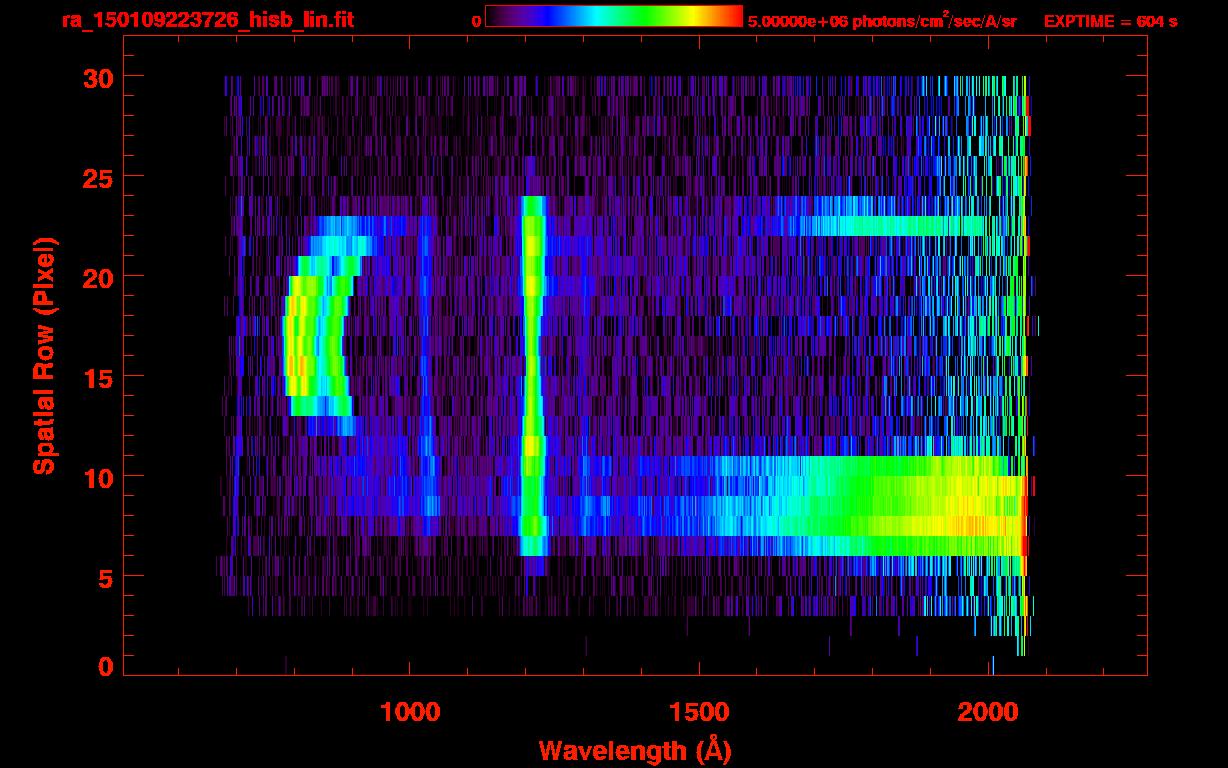The width and height of the screenshot is (1228, 768).
Task: Click the x-axis tick label 2000
Action: point(990,712)
